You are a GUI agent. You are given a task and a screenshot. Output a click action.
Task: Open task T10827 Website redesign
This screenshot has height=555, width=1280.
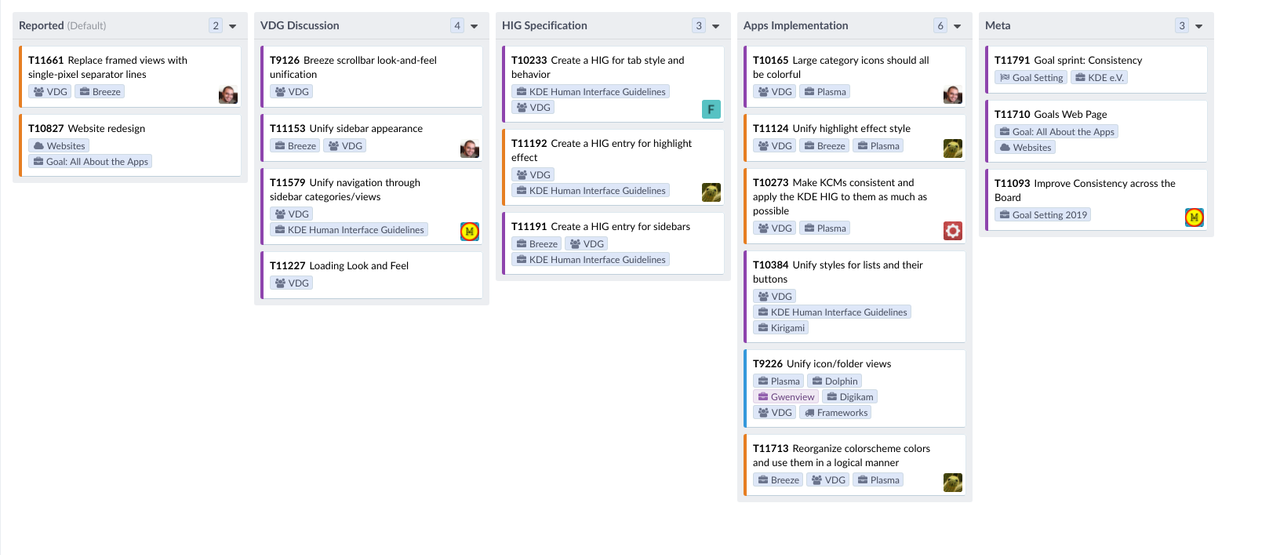click(x=87, y=128)
